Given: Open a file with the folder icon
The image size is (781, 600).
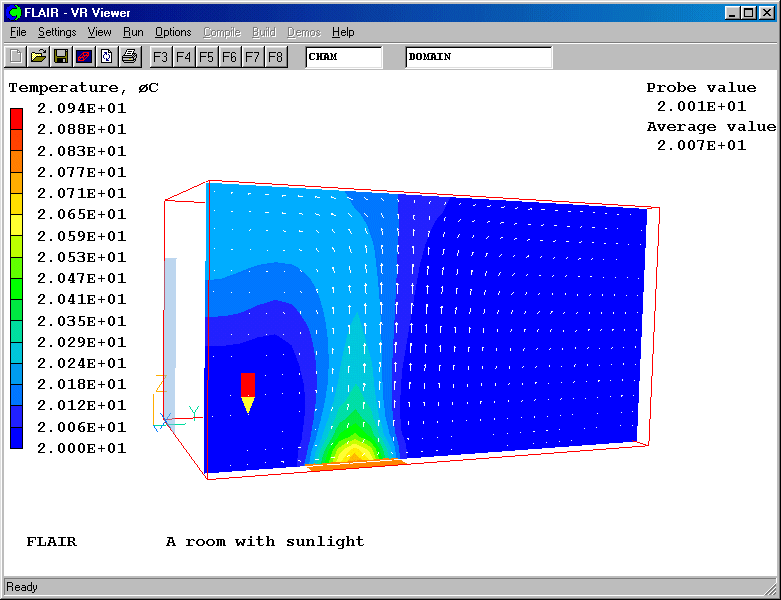Looking at the screenshot, I should click(38, 57).
